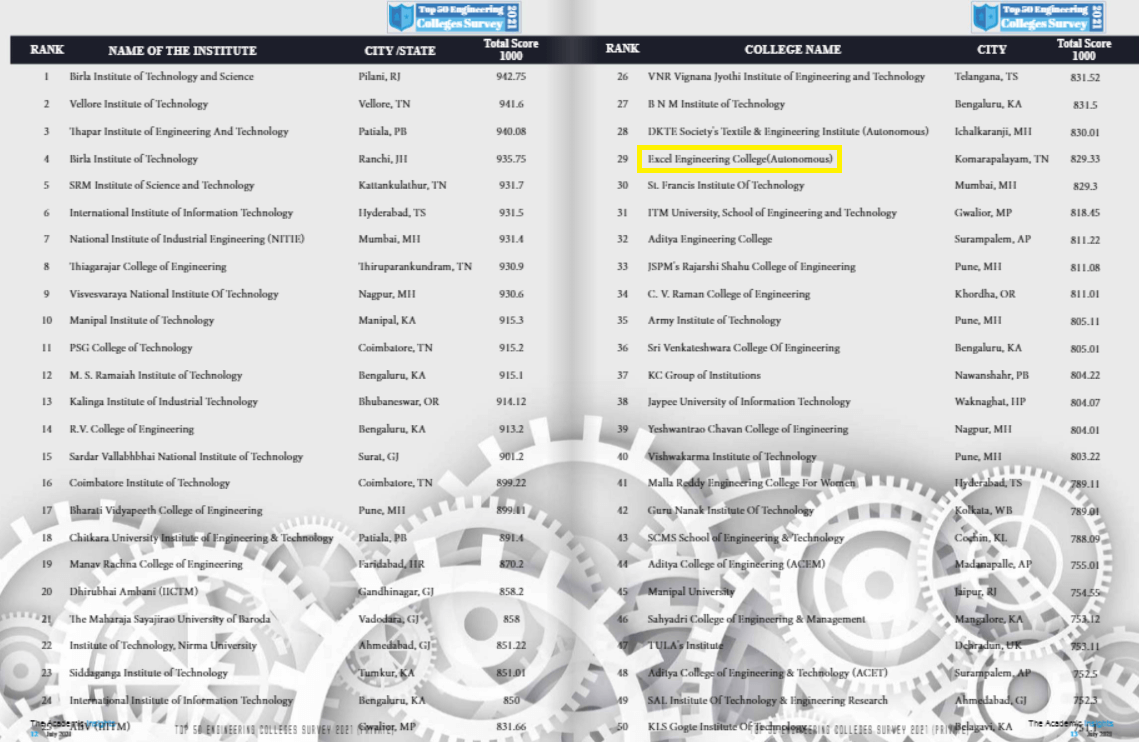Click the survey badge above the CITY /STATE header
Viewport: 1139px width, 742px height.
tap(454, 17)
